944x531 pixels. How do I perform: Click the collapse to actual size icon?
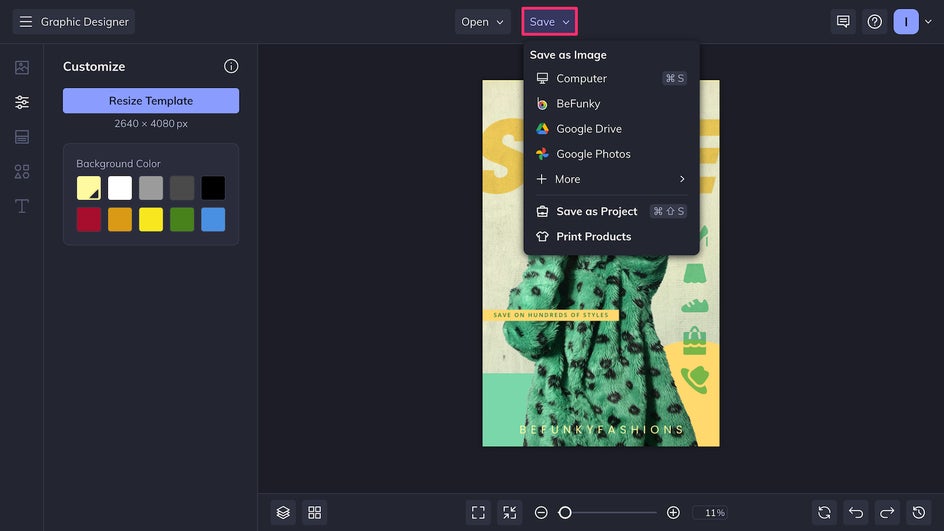pos(509,512)
